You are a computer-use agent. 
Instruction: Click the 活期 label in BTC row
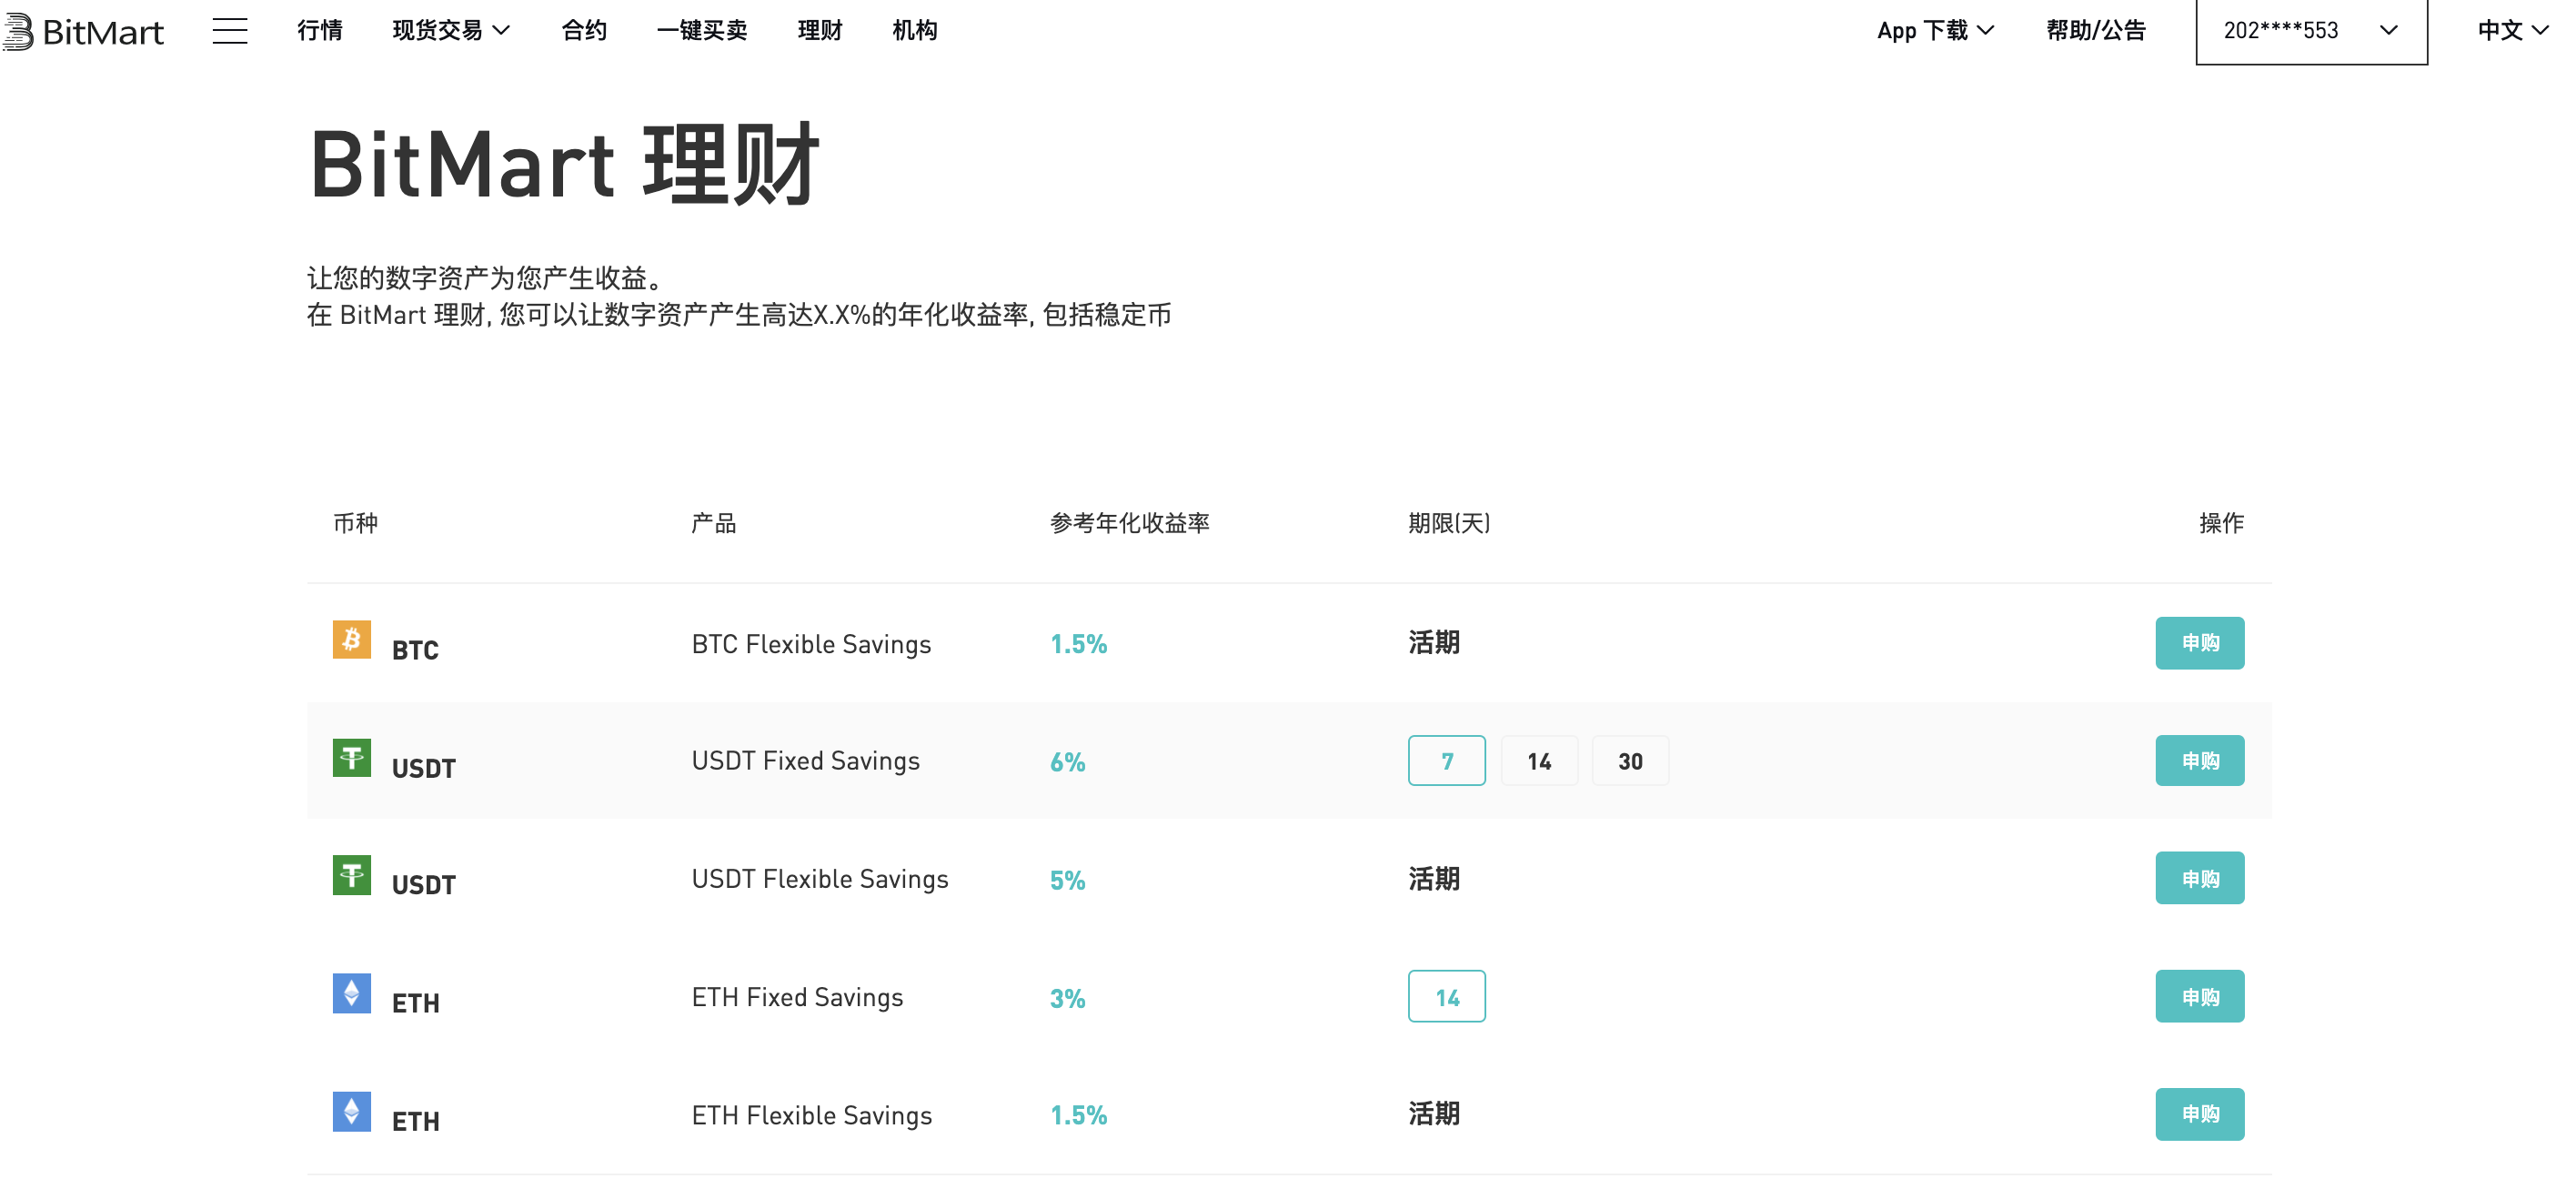point(1434,643)
